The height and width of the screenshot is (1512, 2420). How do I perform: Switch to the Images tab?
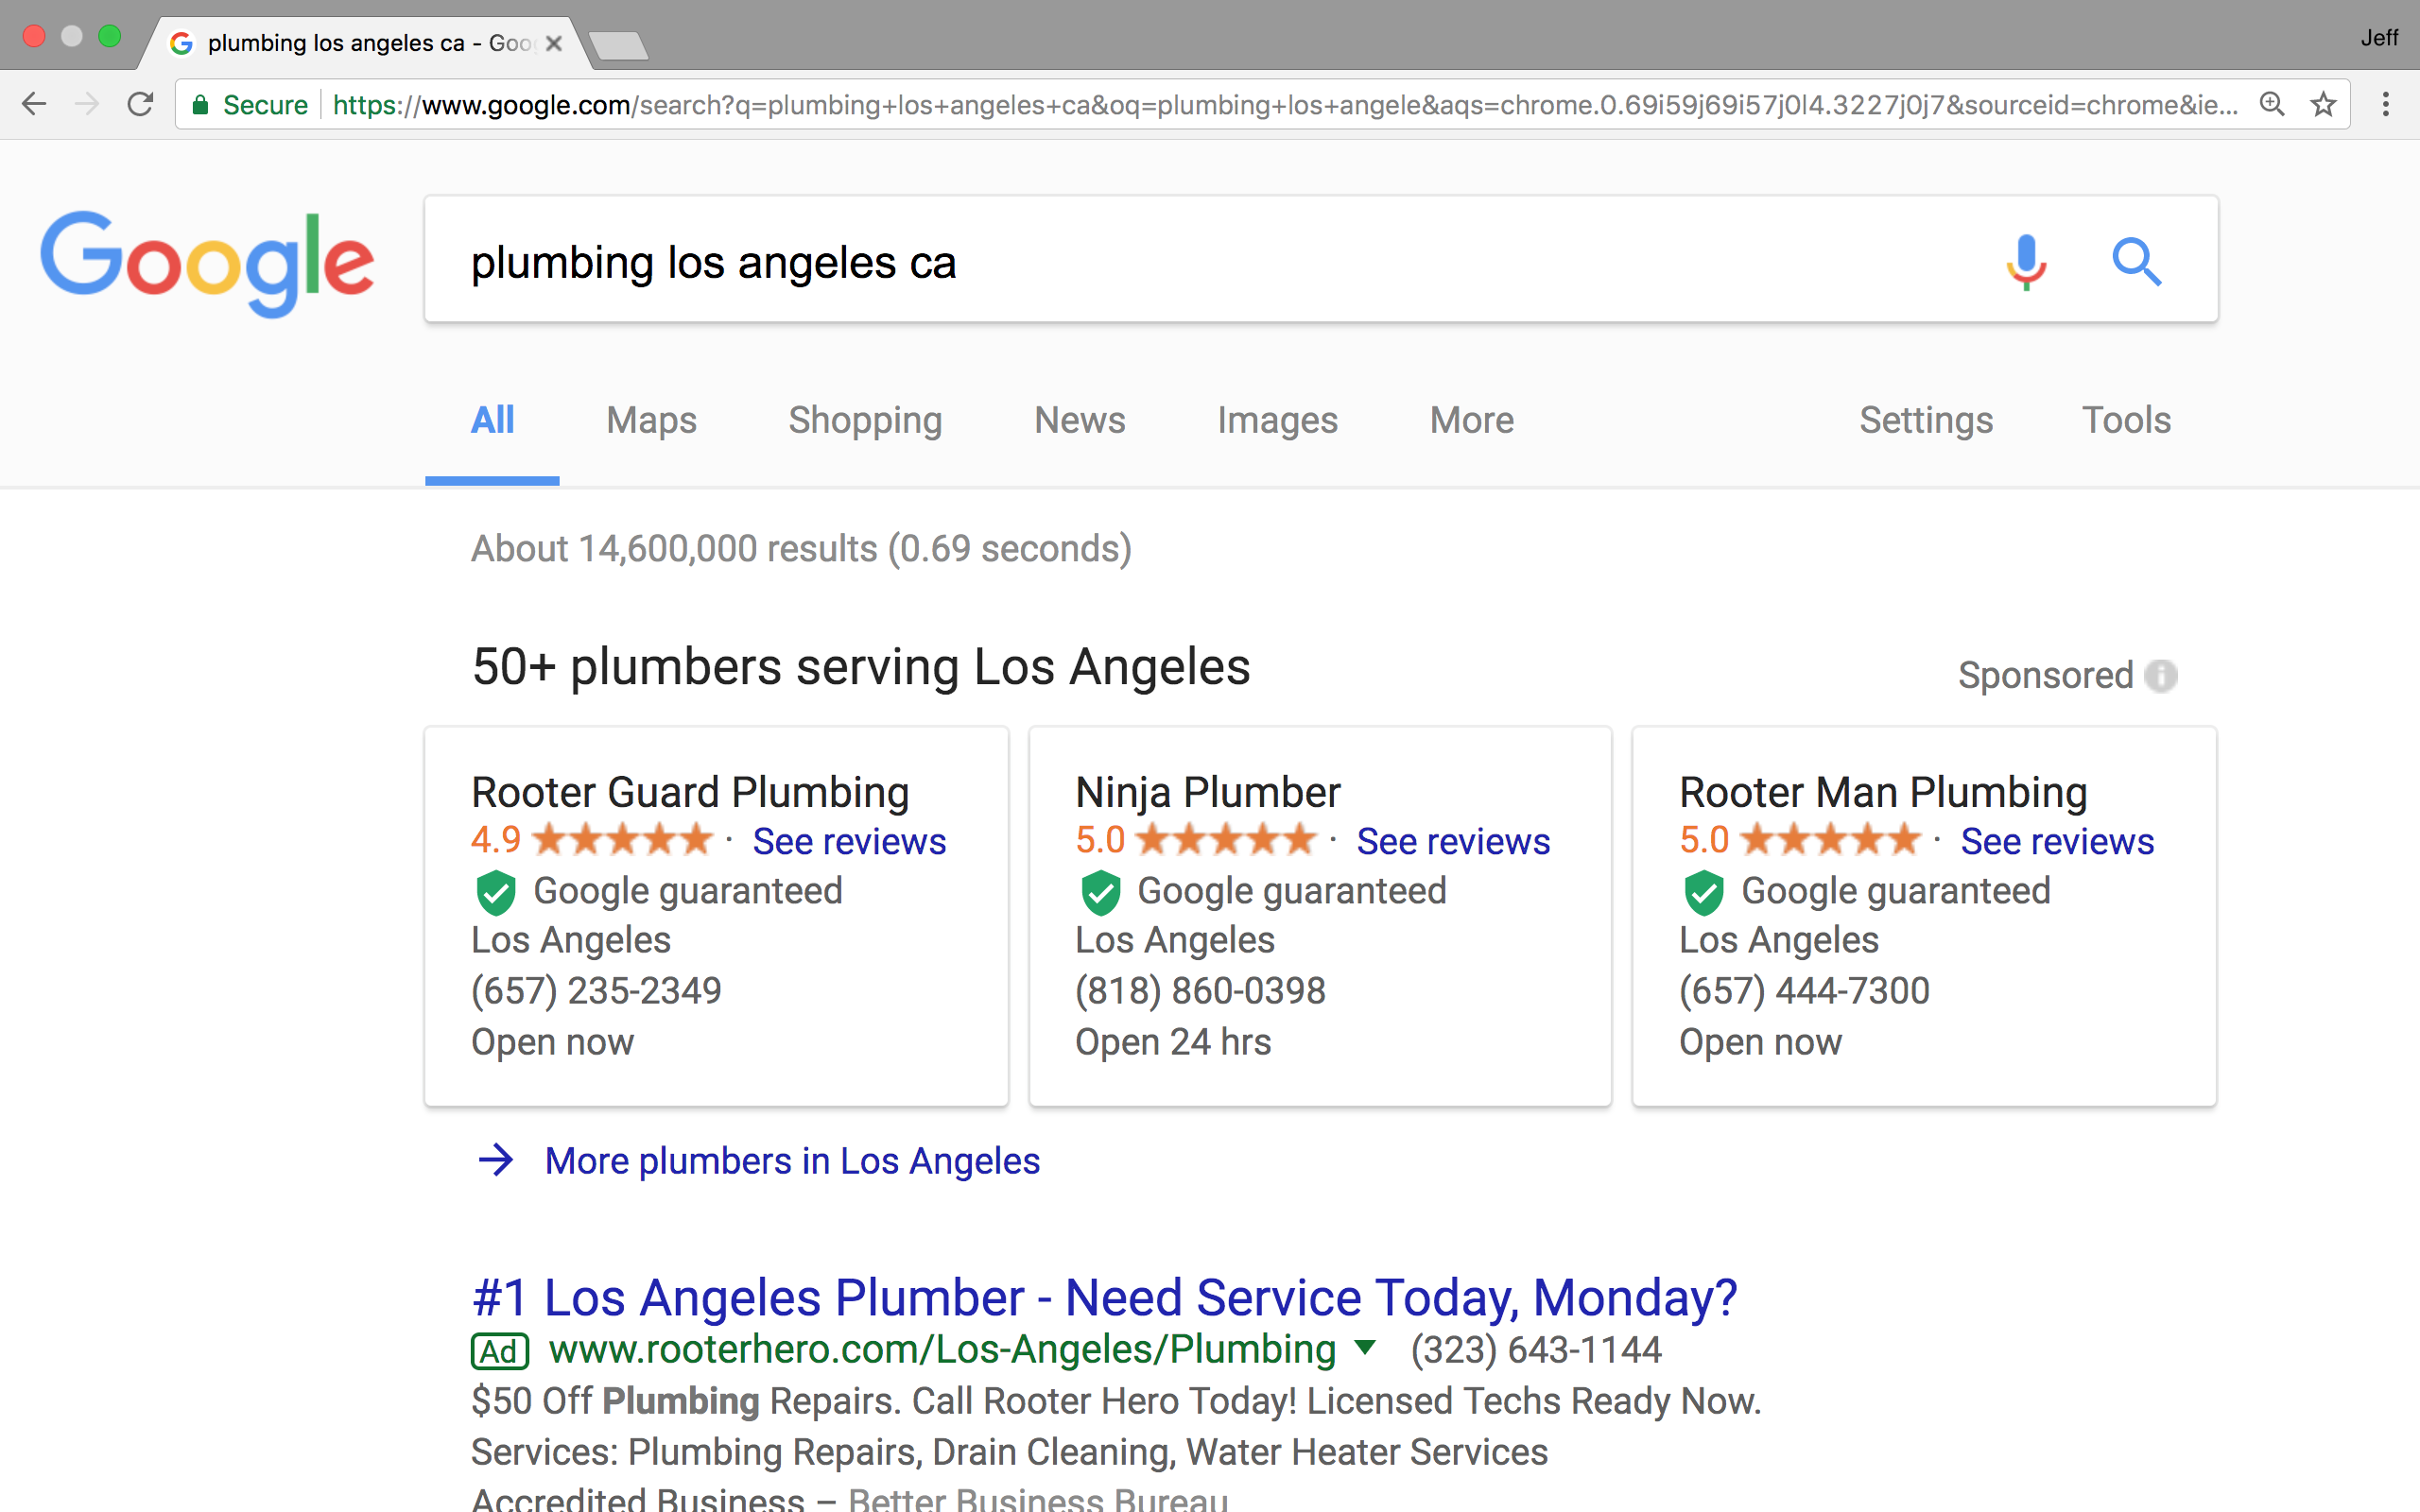coord(1277,420)
